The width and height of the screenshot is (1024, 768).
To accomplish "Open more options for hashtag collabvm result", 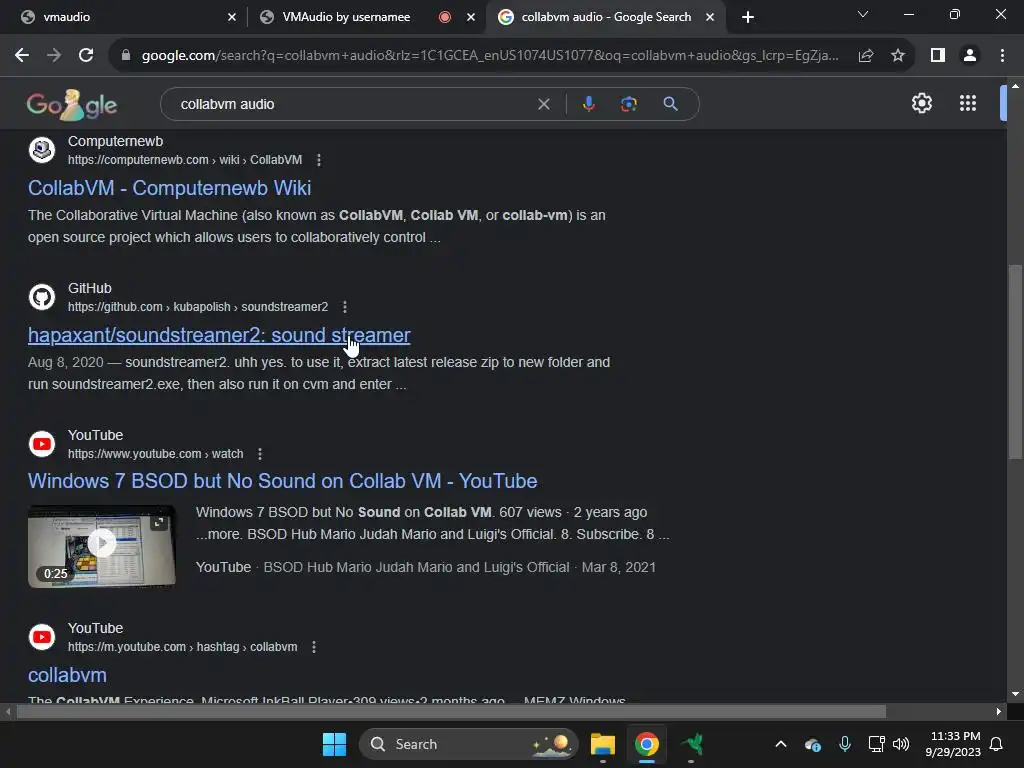I will point(314,647).
